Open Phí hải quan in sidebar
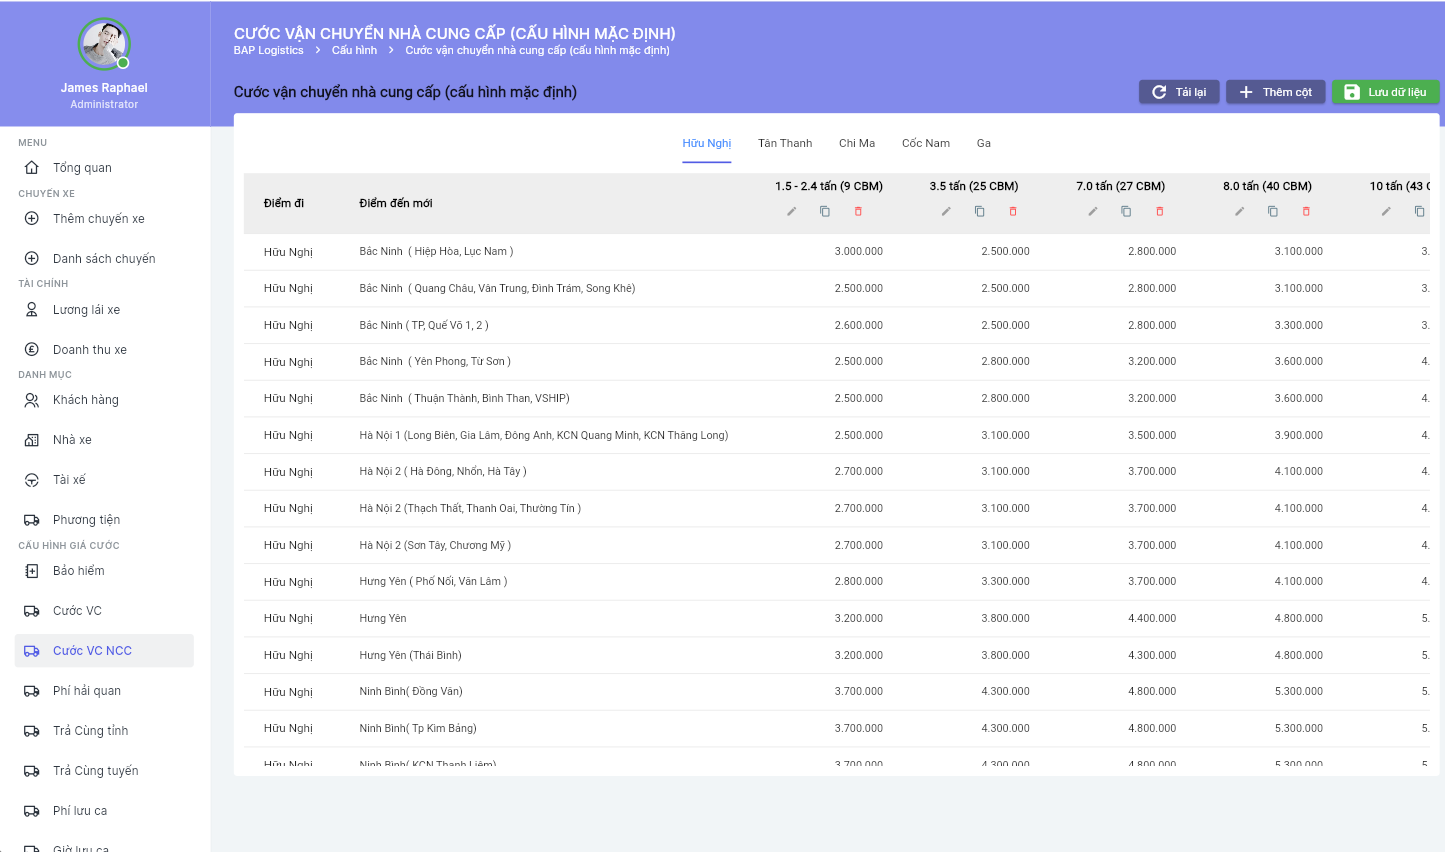This screenshot has width=1445, height=852. tap(87, 691)
